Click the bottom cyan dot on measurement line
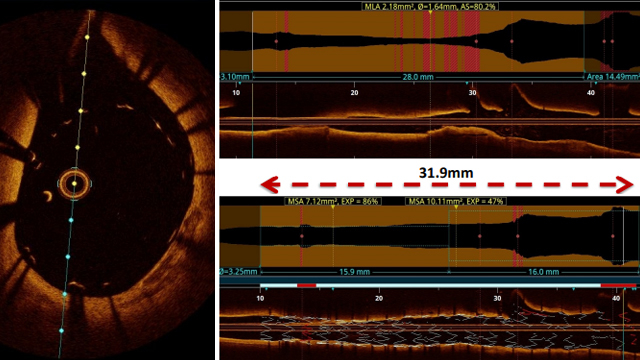 pos(61,331)
